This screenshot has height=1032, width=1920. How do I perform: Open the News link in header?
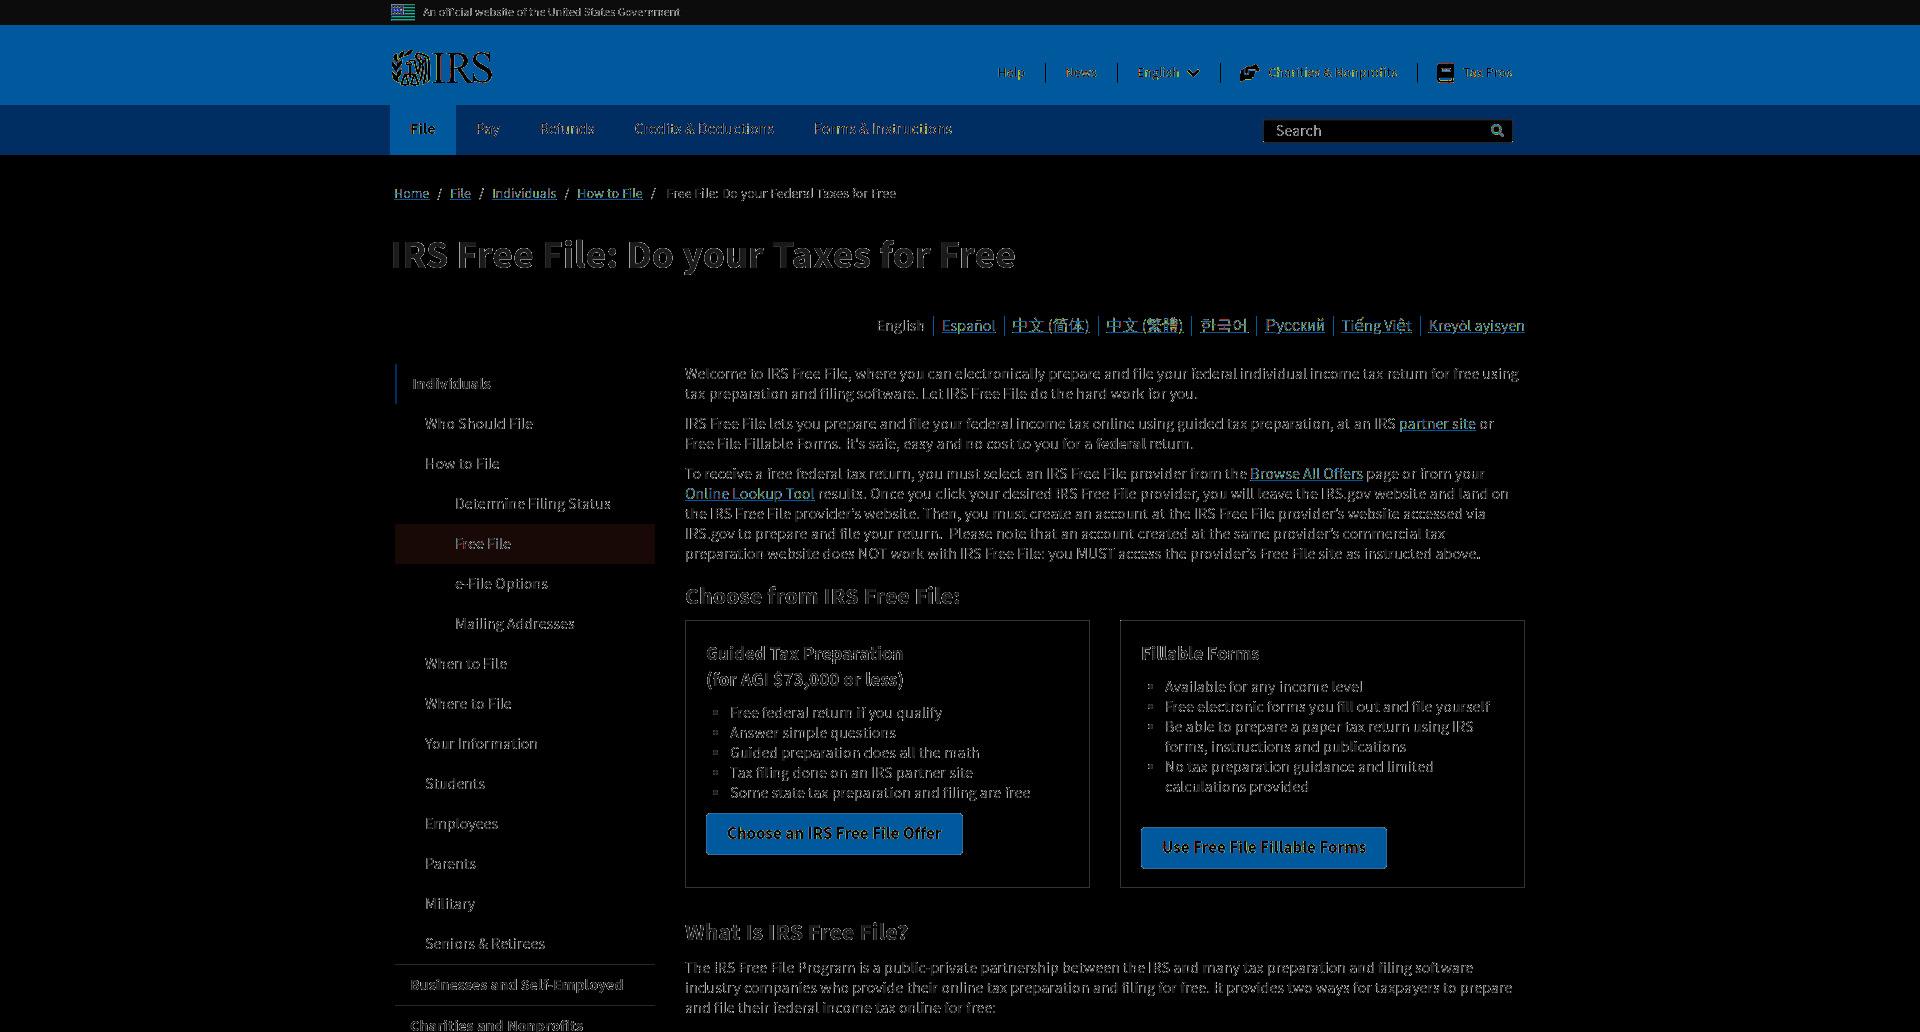(1080, 73)
